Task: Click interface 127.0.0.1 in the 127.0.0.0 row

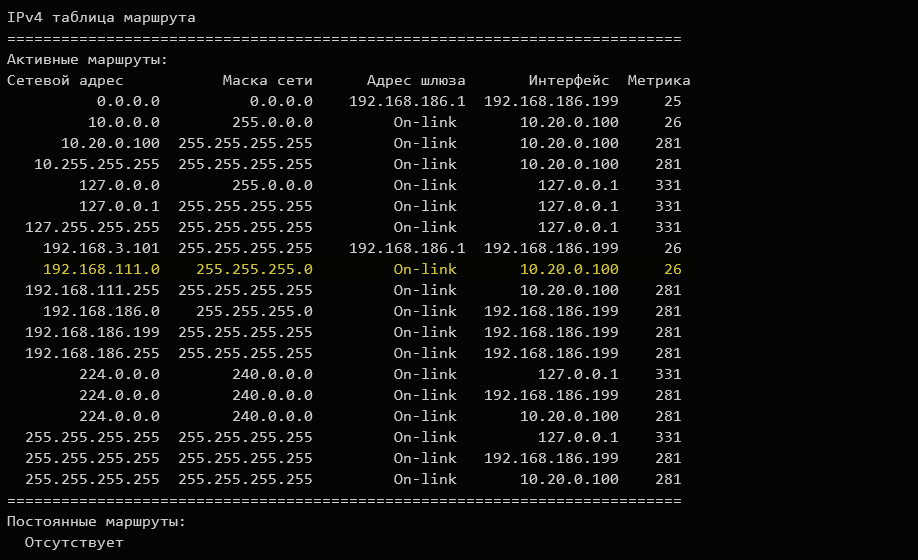Action: tap(578, 185)
